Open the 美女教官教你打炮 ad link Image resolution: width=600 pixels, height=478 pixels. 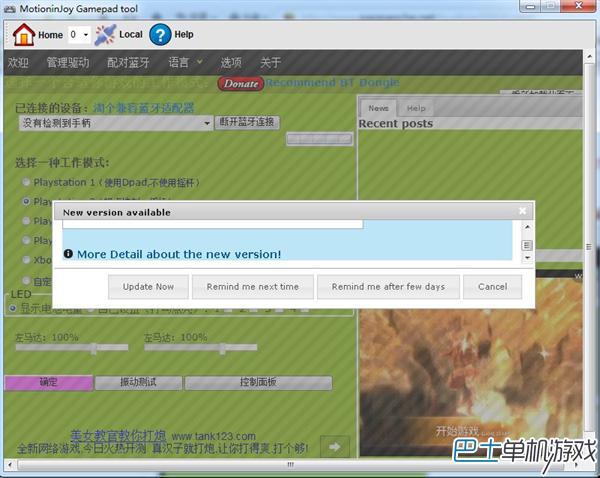click(x=118, y=436)
